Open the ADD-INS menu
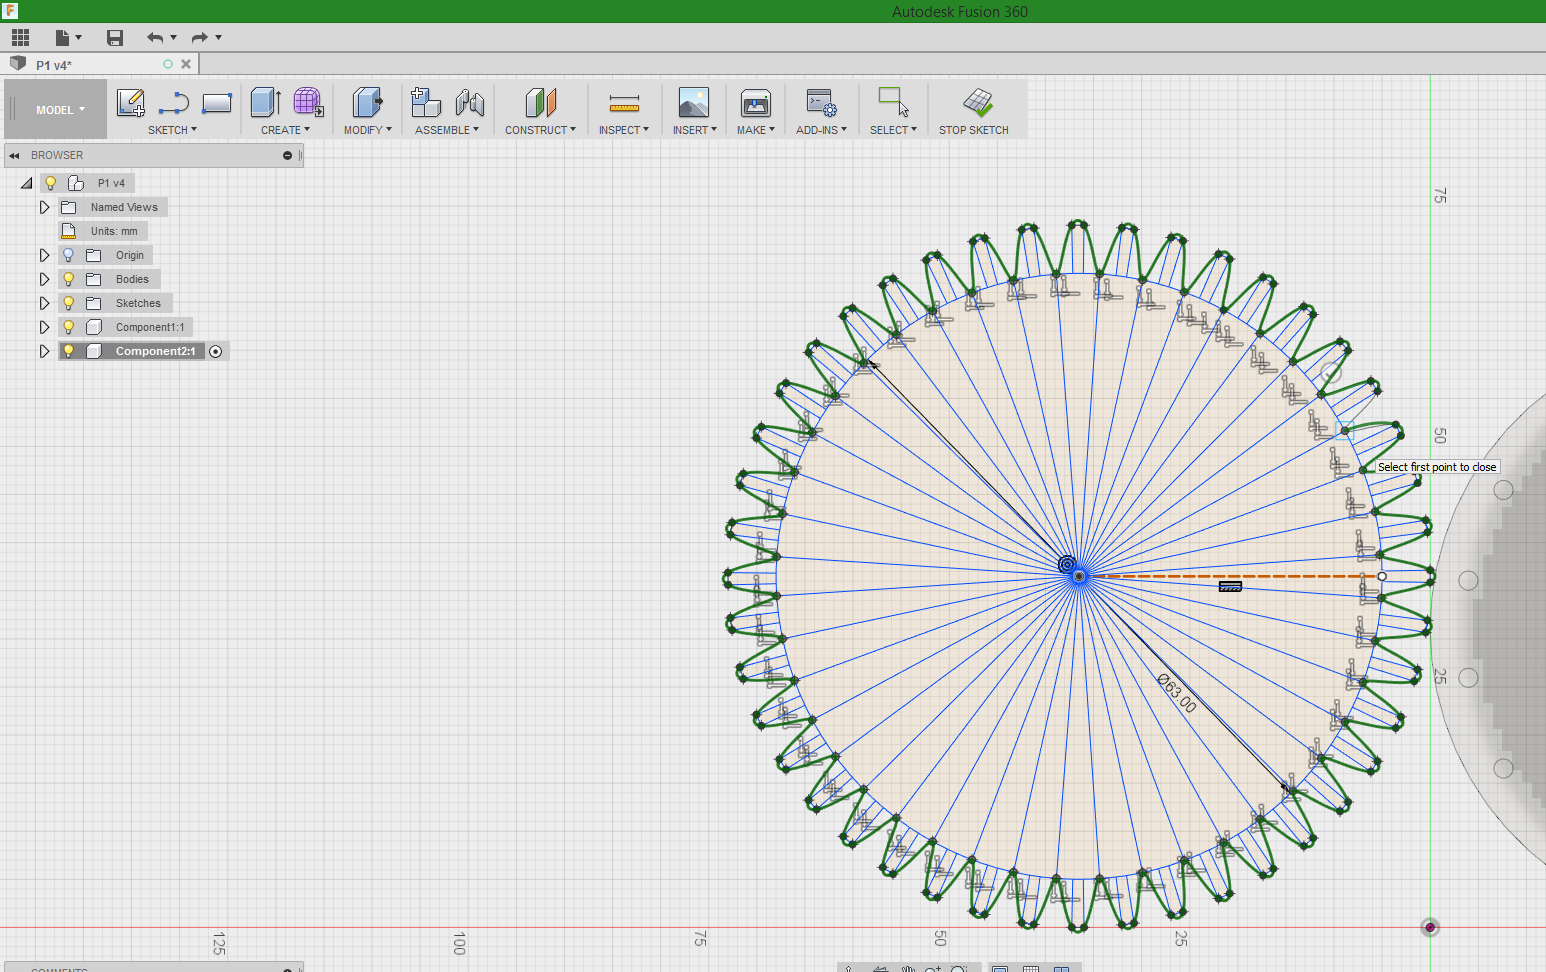1546x972 pixels. click(x=821, y=130)
